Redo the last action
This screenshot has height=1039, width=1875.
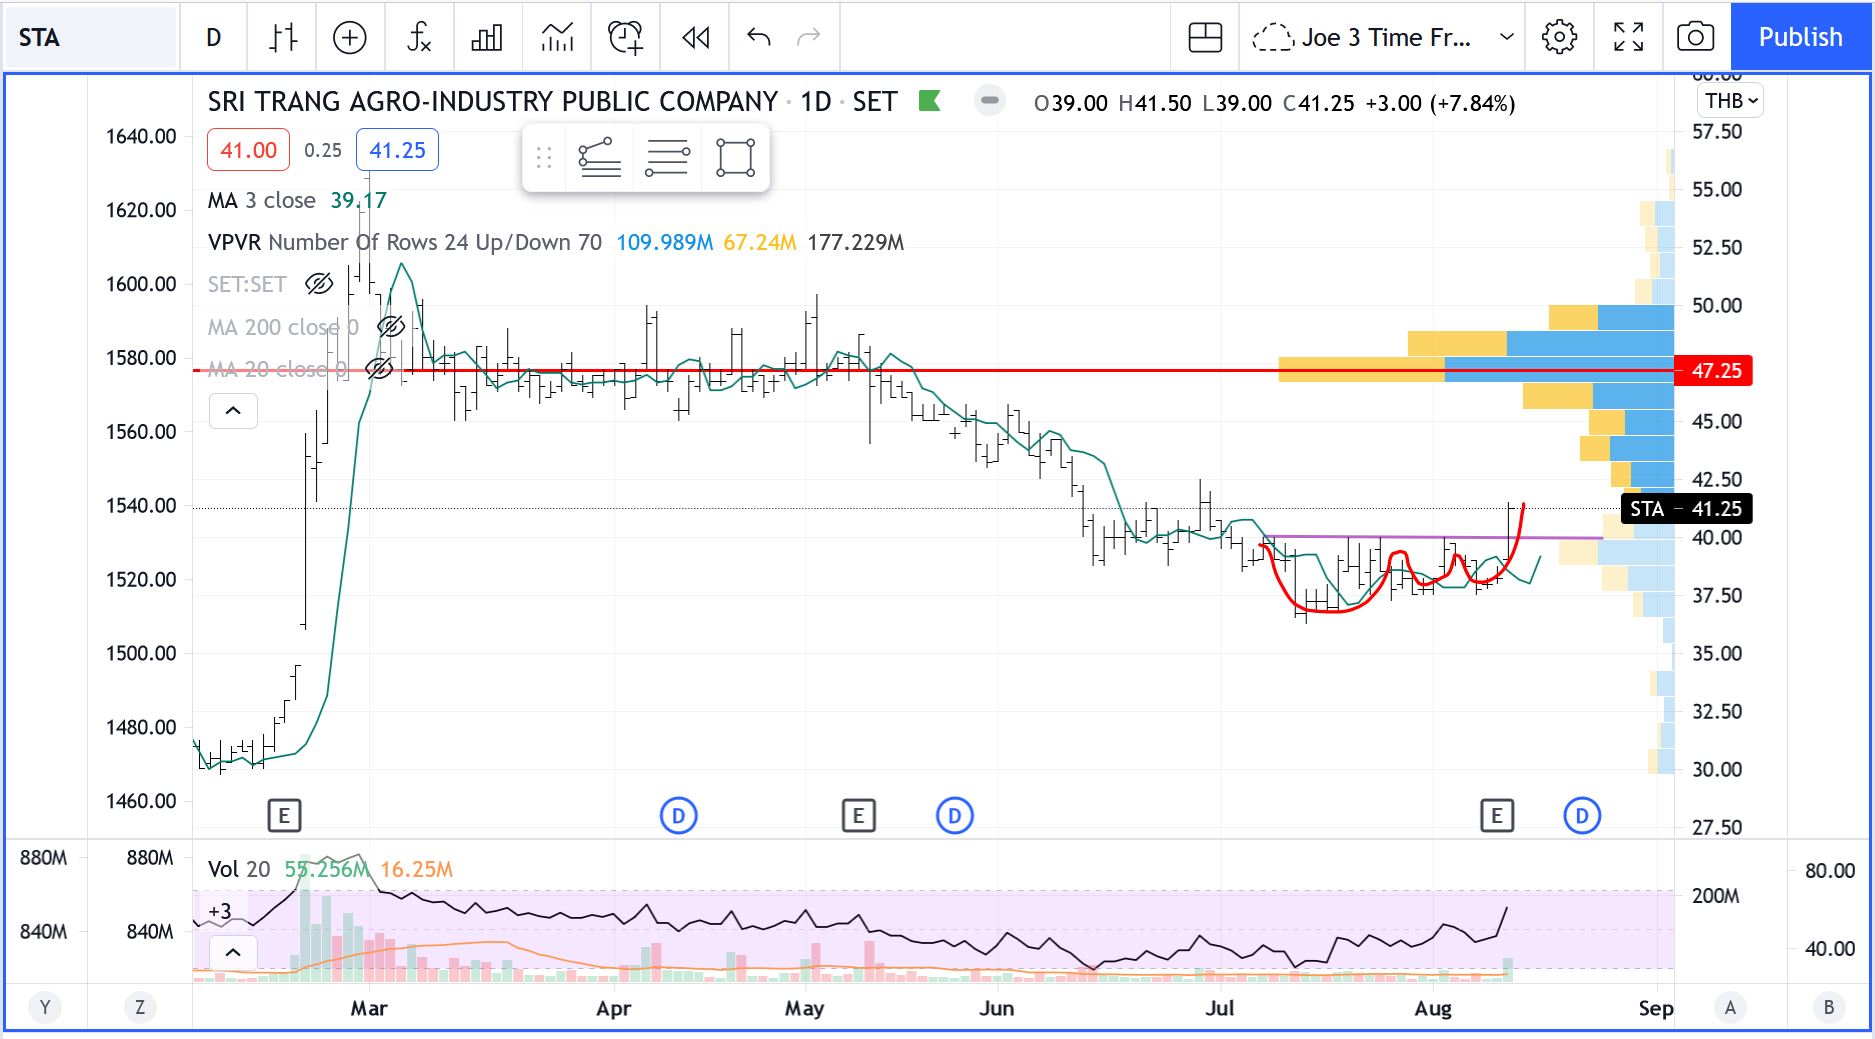[809, 38]
